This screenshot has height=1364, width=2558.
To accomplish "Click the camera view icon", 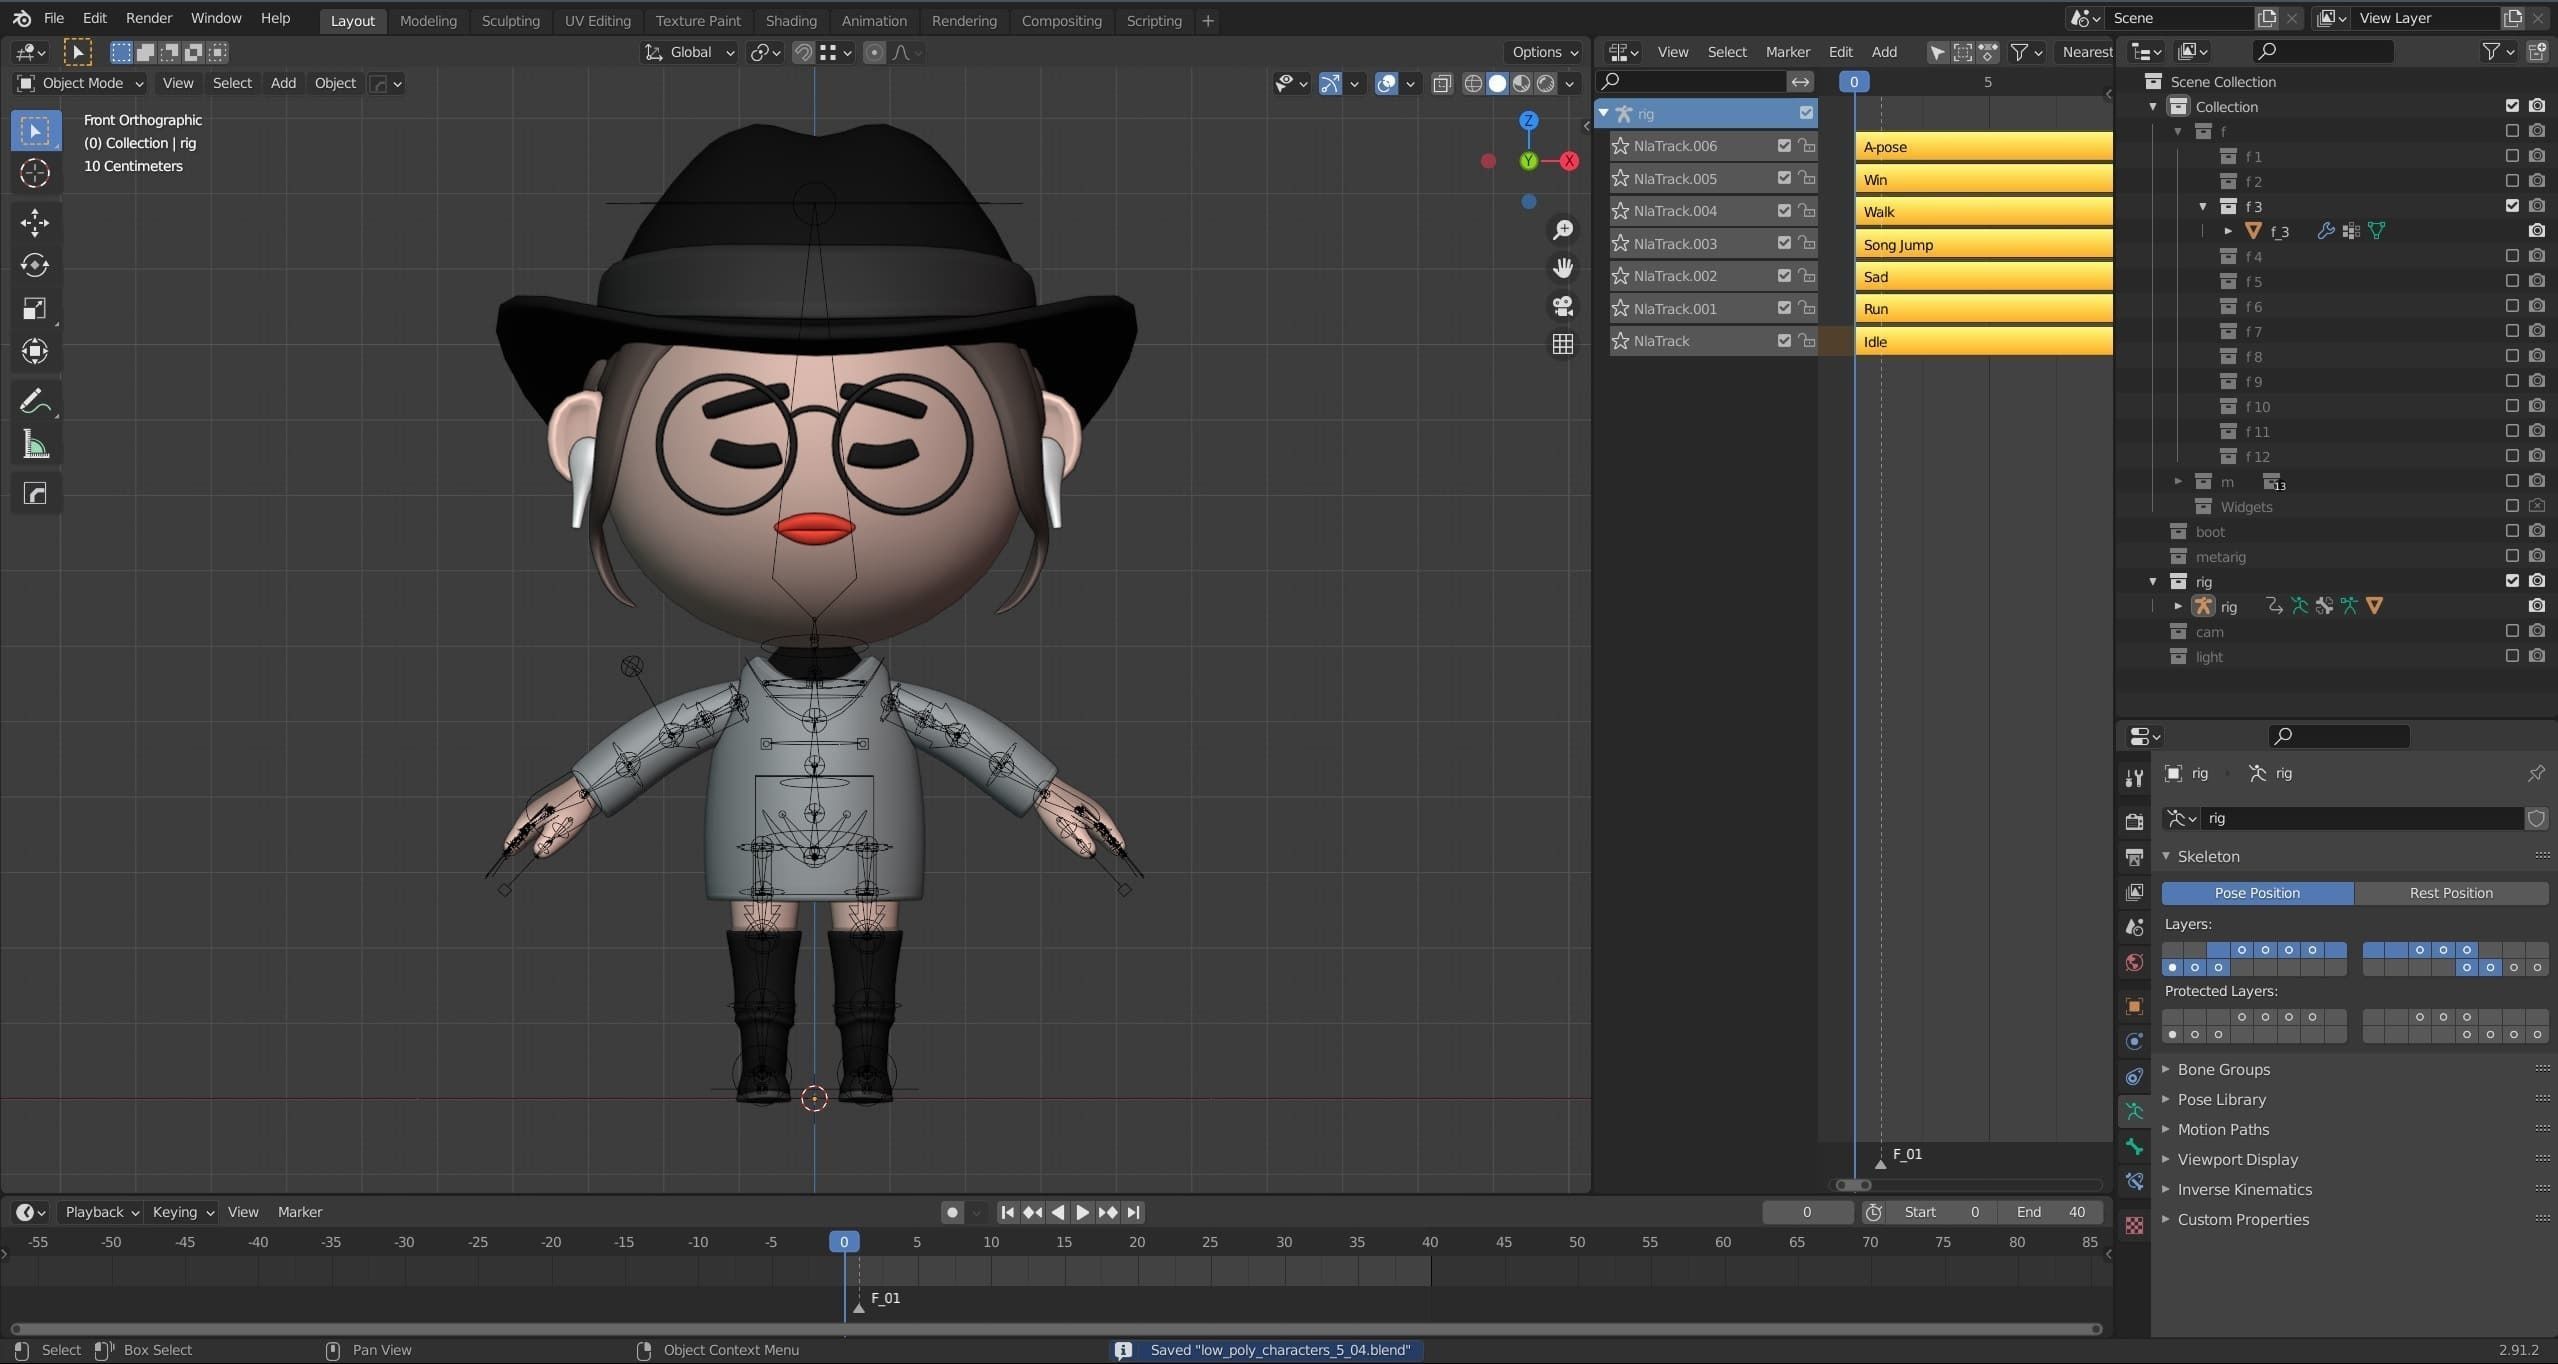I will (1563, 306).
